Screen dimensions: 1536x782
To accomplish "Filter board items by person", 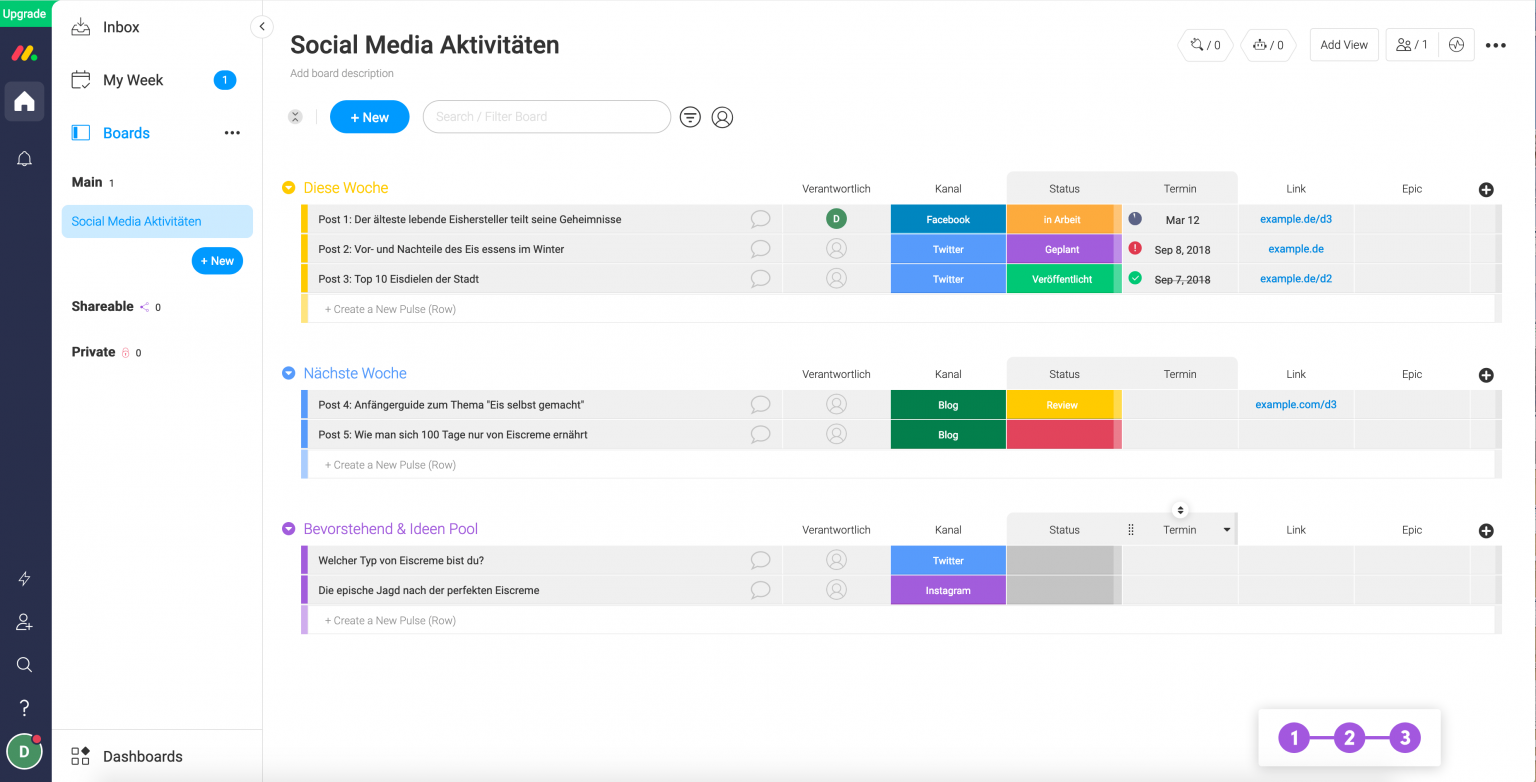I will 722,117.
